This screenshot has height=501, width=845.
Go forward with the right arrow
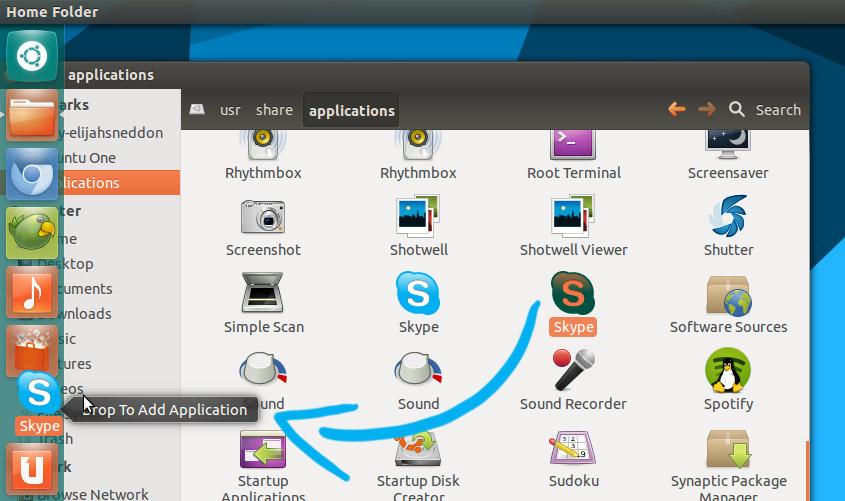point(707,109)
